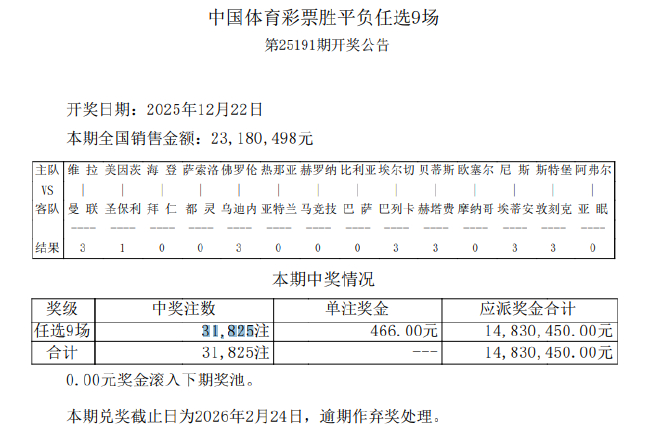Screen dimensions: 650x430
Task: Click away team 赫塔费
Action: [x=436, y=209]
